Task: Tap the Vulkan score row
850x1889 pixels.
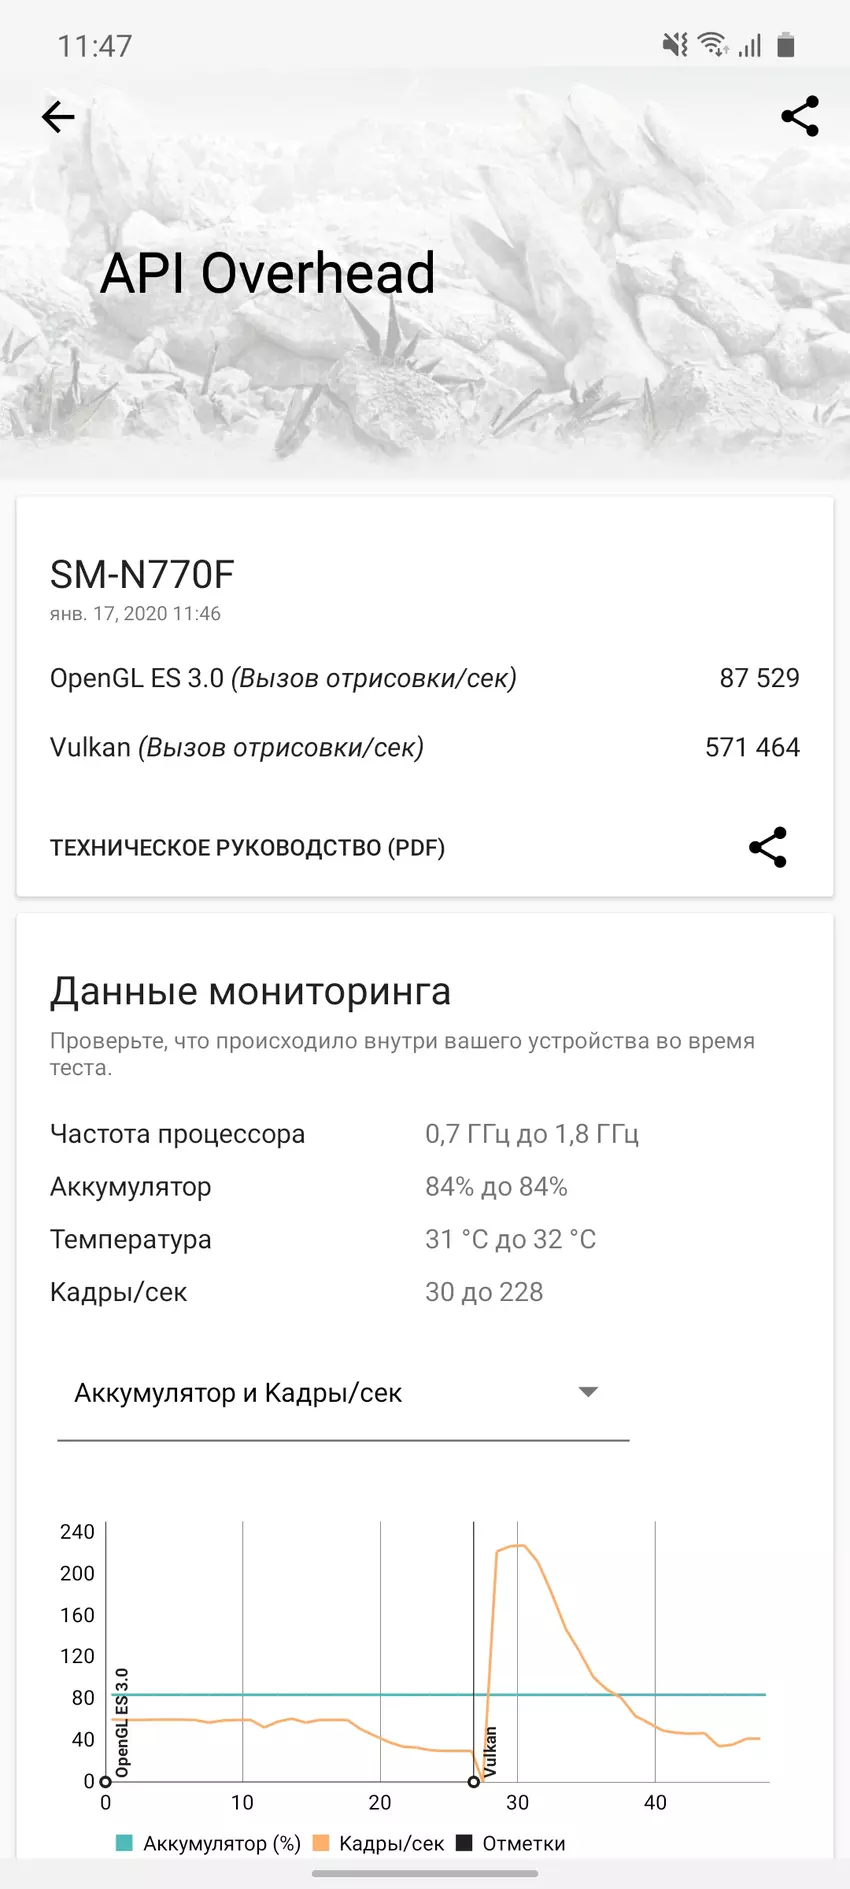Action: 424,747
